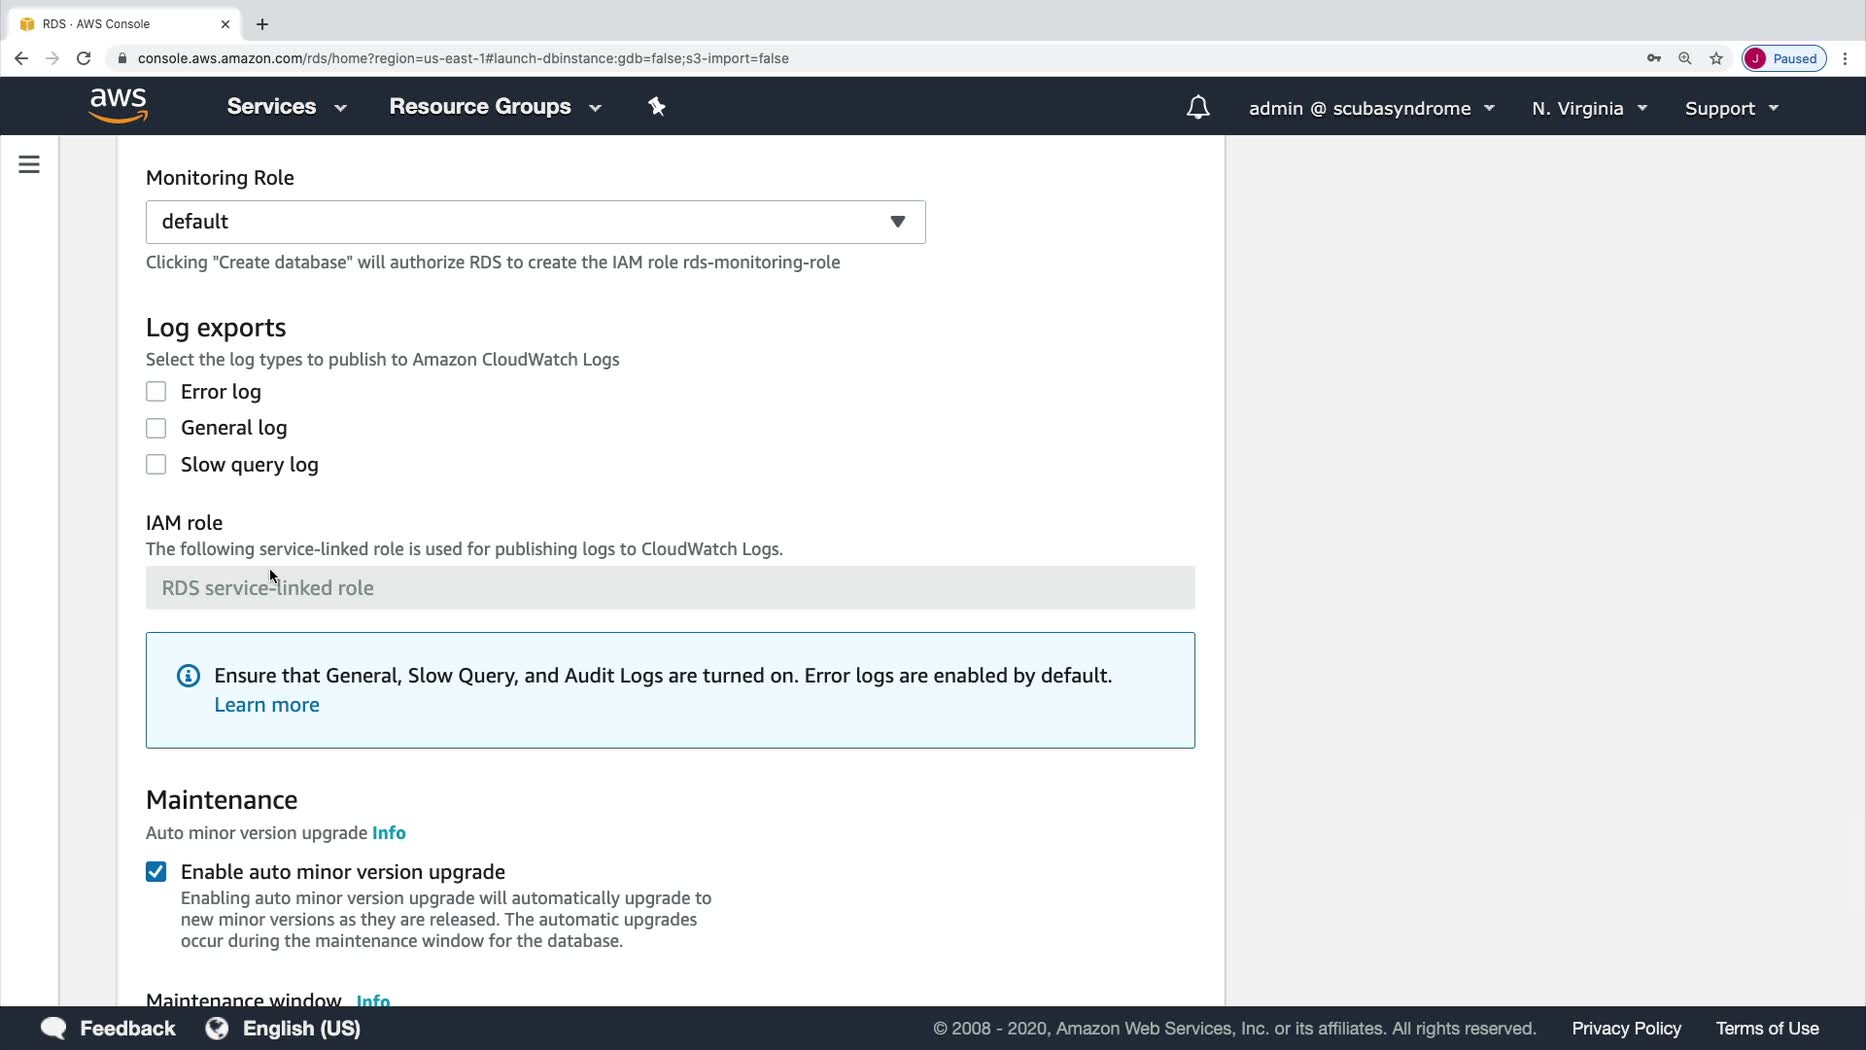Follow the Learn more link

[267, 705]
